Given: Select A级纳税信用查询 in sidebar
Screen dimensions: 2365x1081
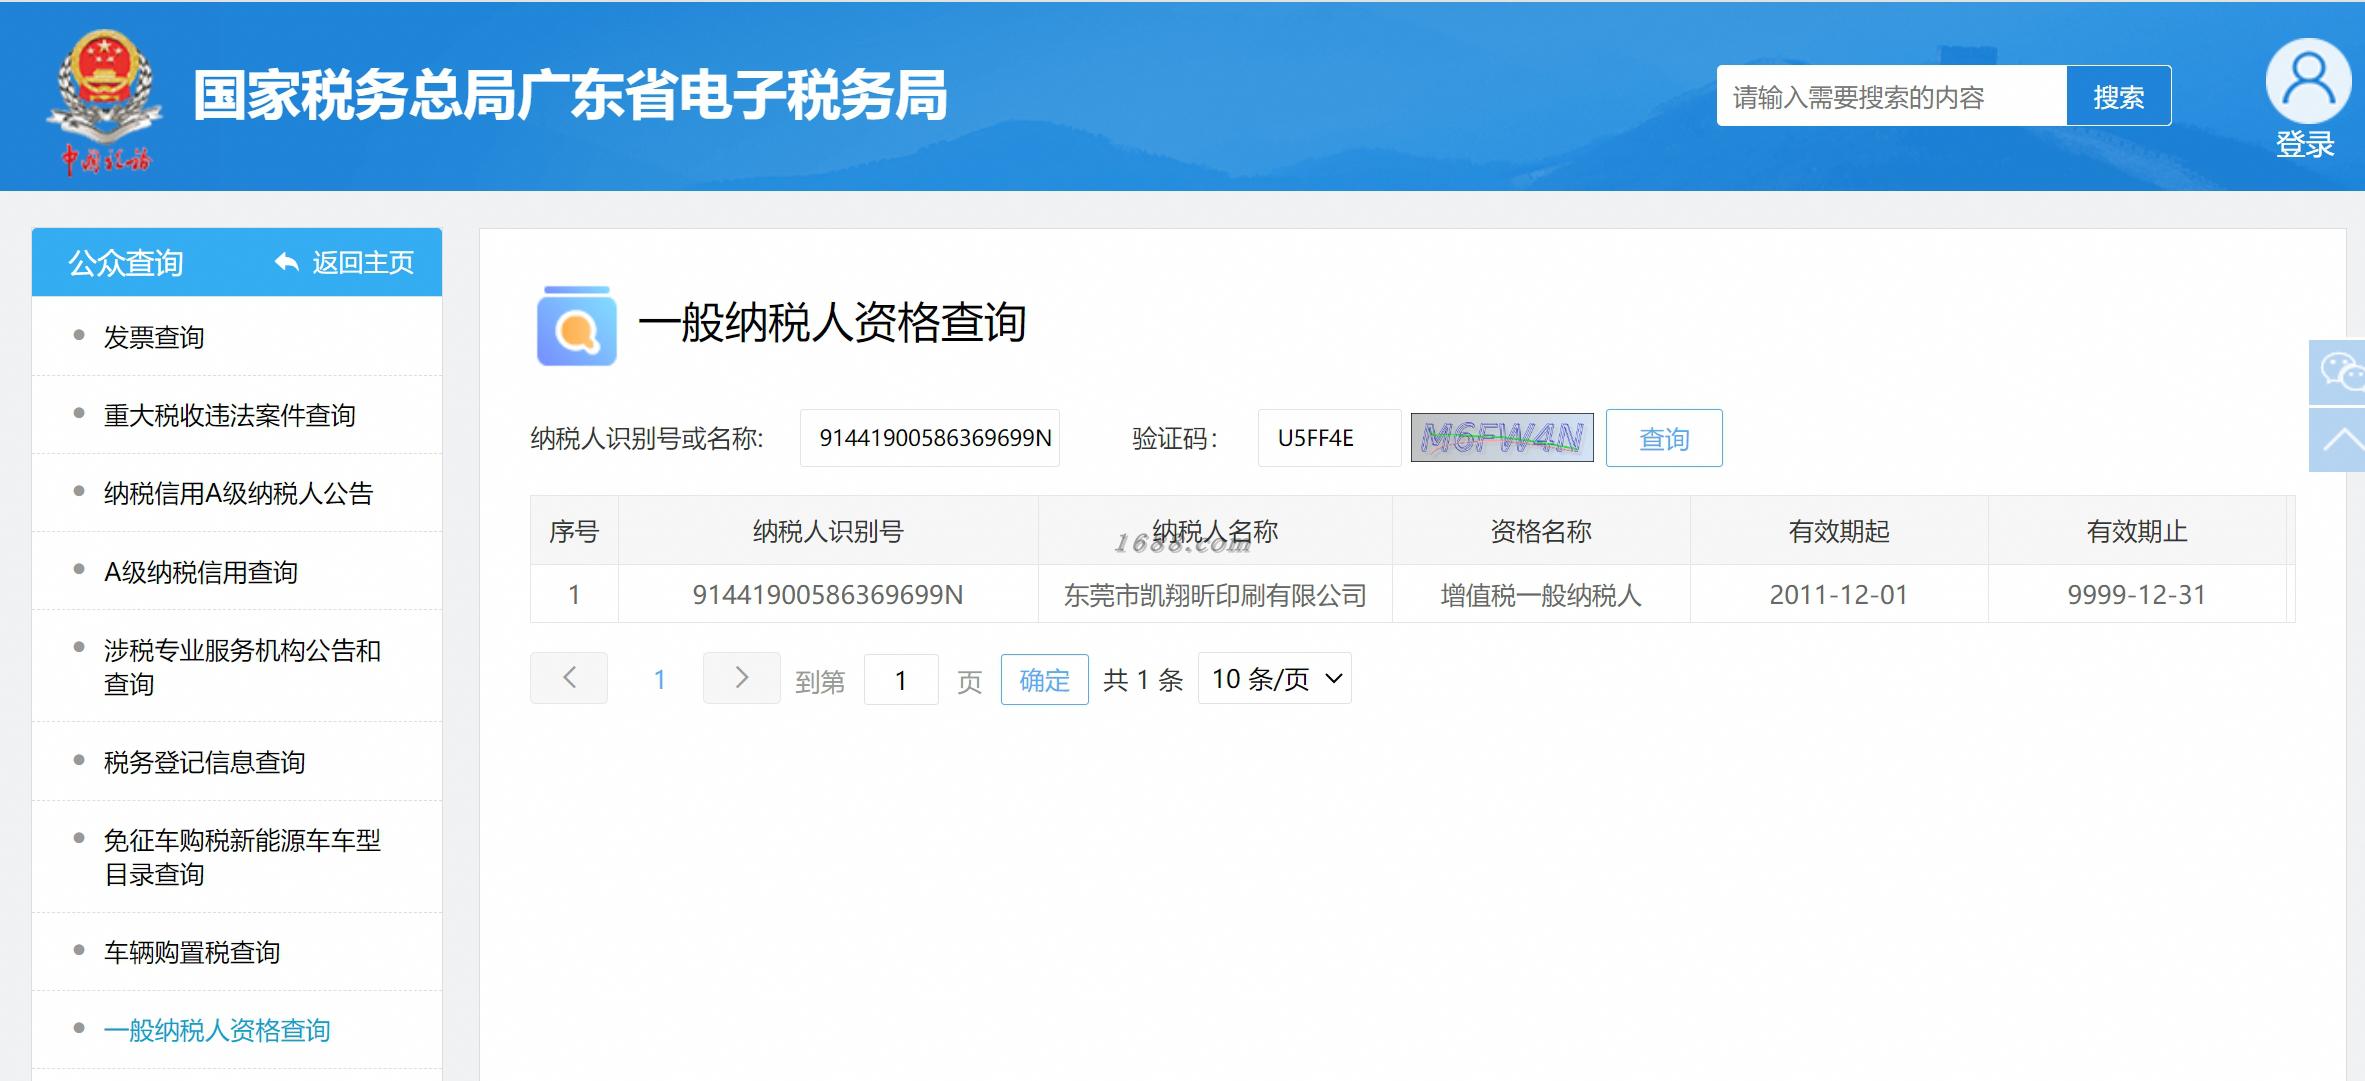Looking at the screenshot, I should [x=201, y=572].
